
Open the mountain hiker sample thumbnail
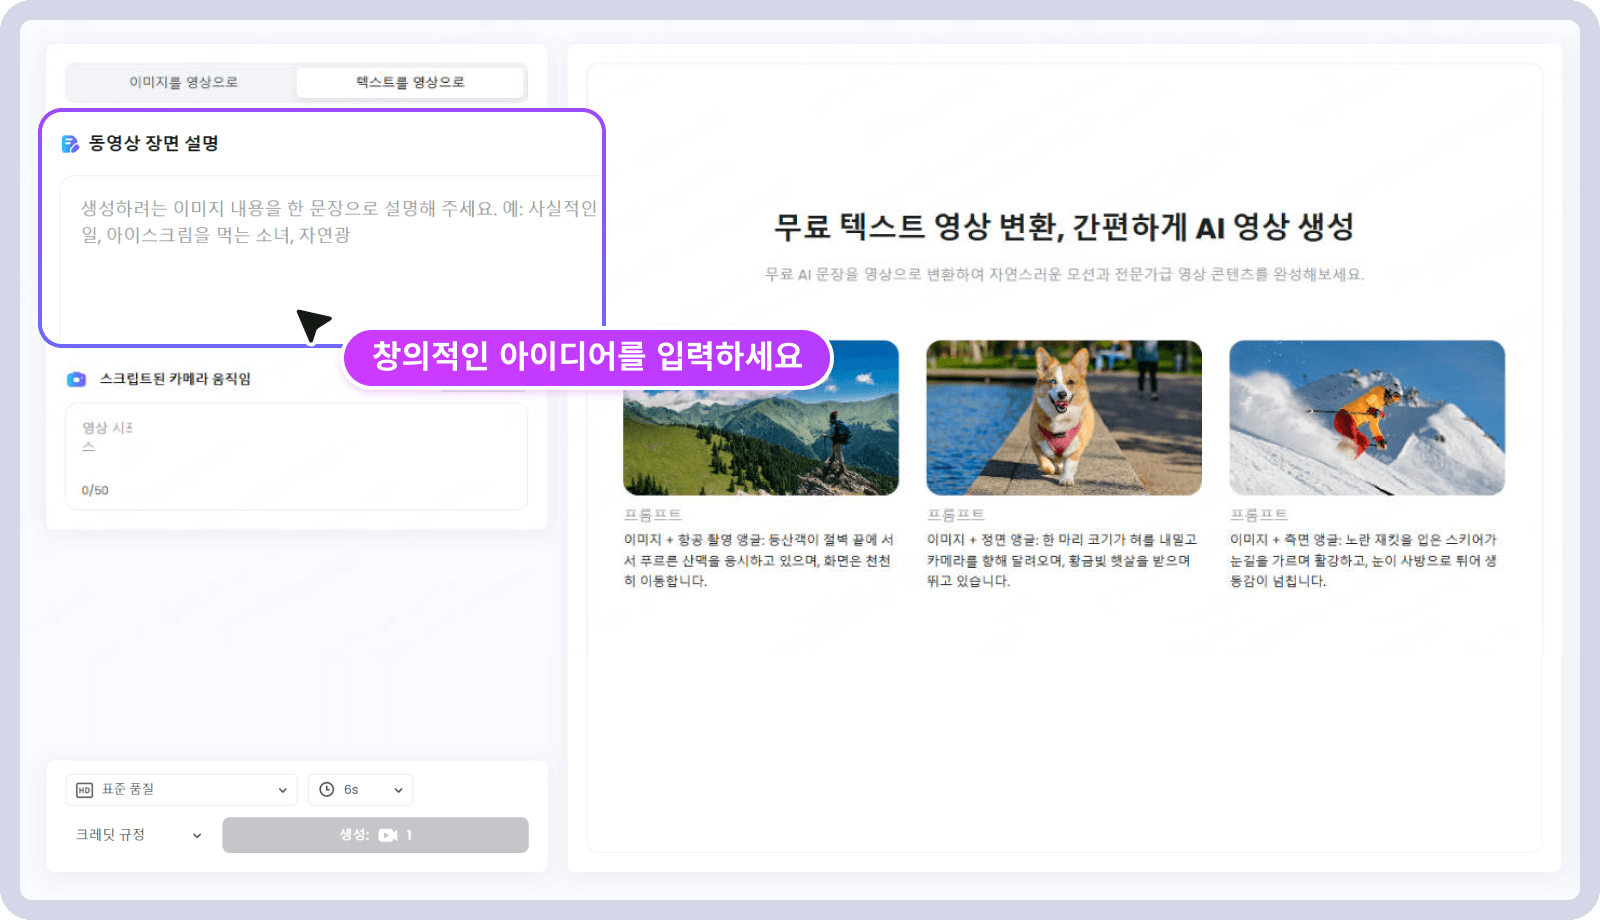pos(761,418)
